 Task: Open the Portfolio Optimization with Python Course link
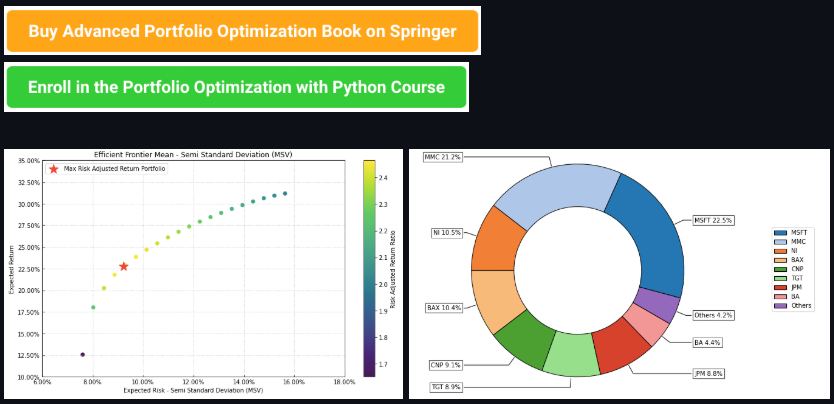(236, 87)
